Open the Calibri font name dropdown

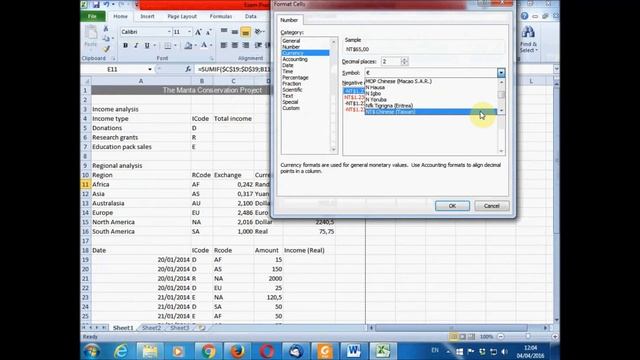click(169, 32)
